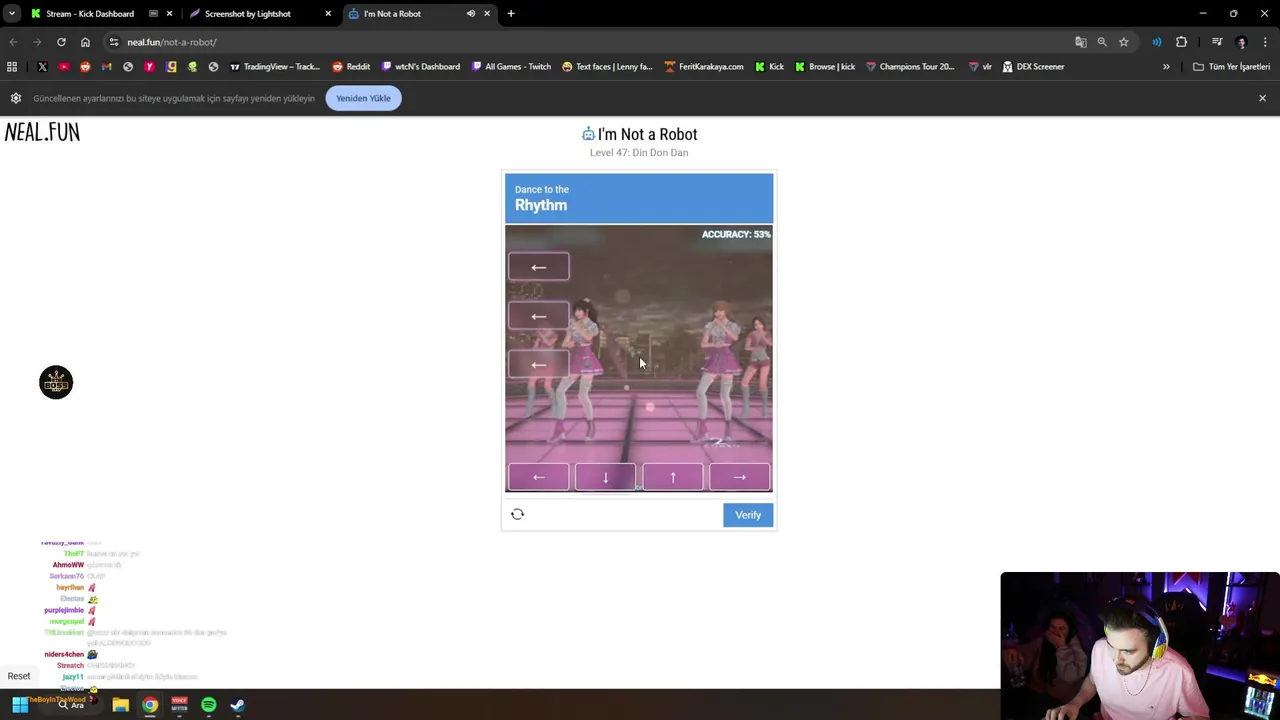Screen dimensions: 1280x720
Task: Click the back navigation arrow
Action: (13, 42)
